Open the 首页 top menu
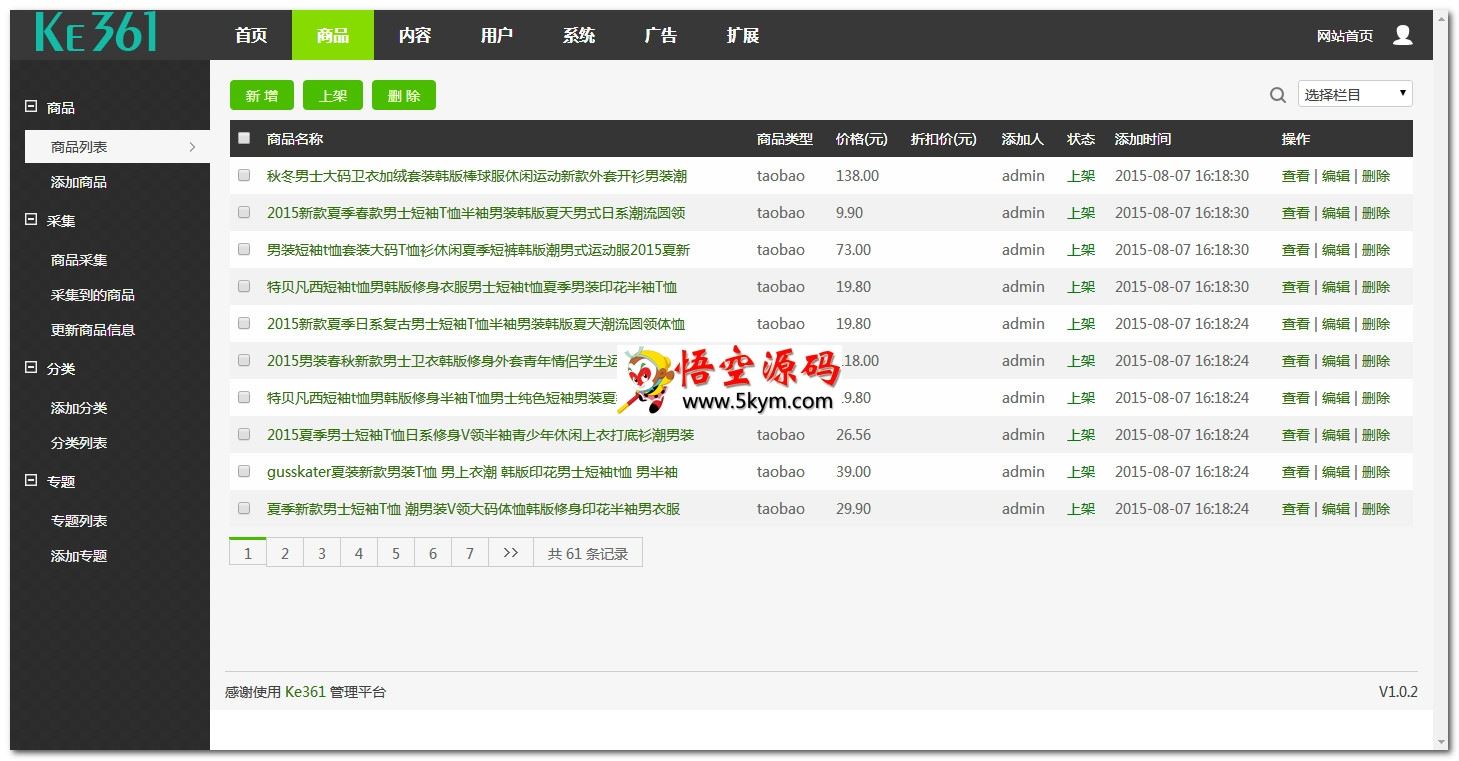The image size is (1459, 761). pyautogui.click(x=251, y=35)
